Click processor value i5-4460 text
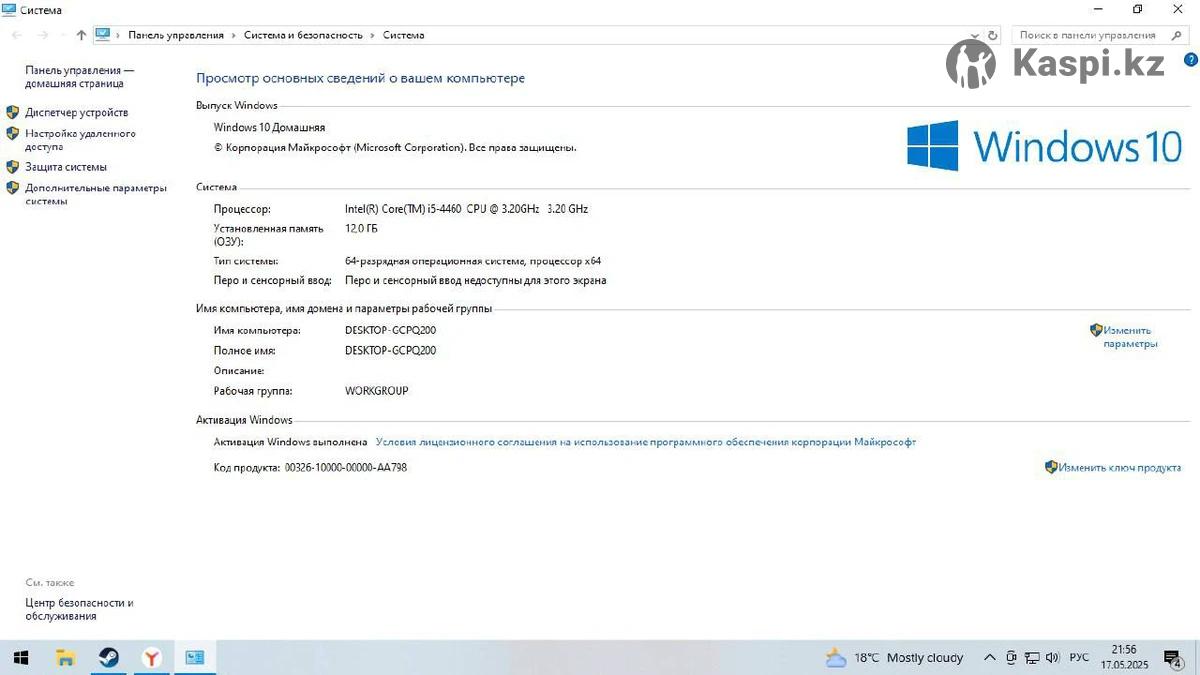This screenshot has width=1200, height=675. 466,209
